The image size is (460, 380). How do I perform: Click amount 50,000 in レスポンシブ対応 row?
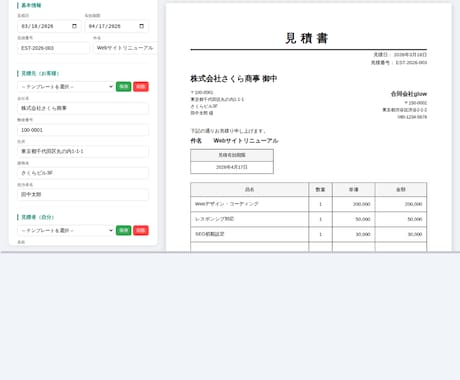coord(415,219)
